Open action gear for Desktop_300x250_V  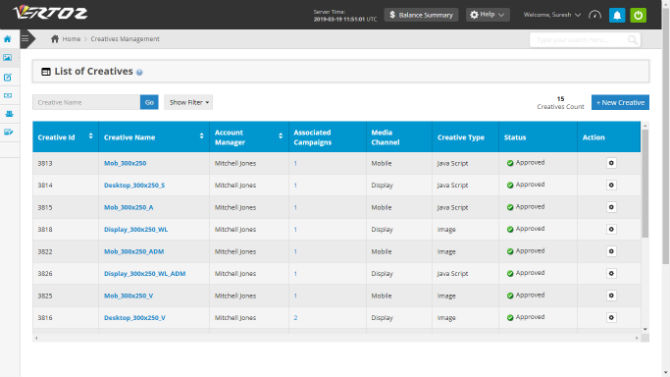point(611,318)
